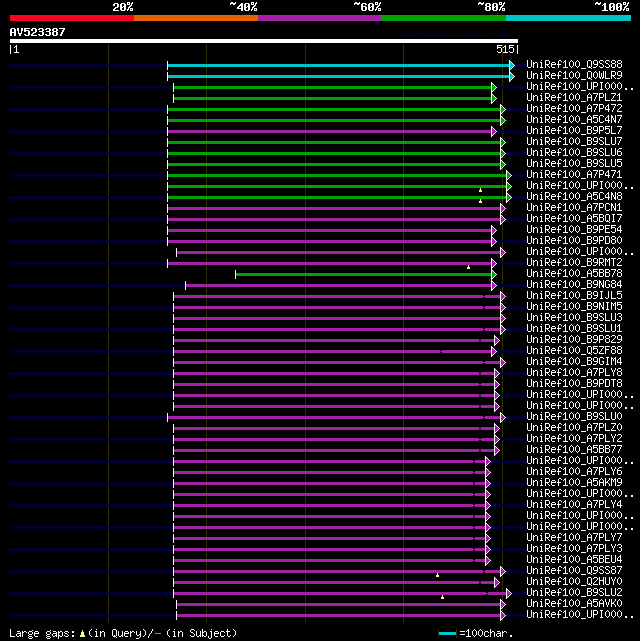The image size is (640, 641).
Task: Click the red 20% identity legend segment
Action: point(72,18)
